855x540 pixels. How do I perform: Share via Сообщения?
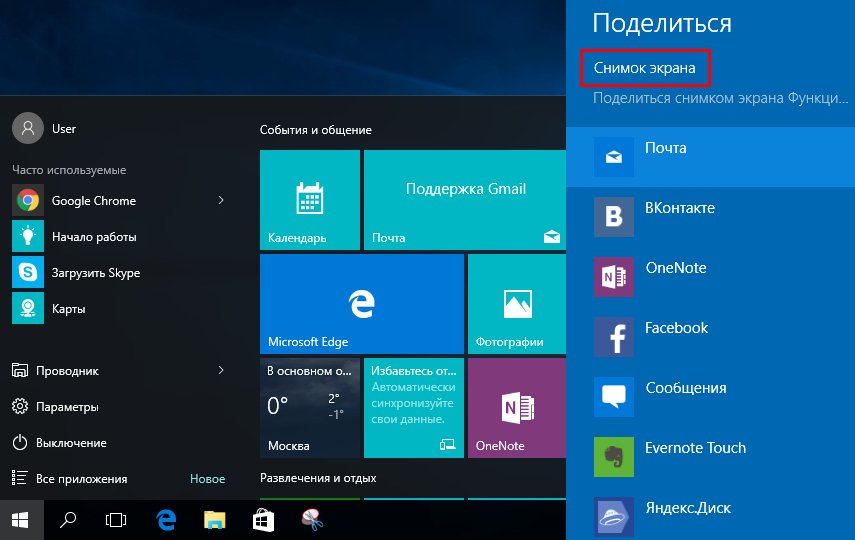pos(711,397)
